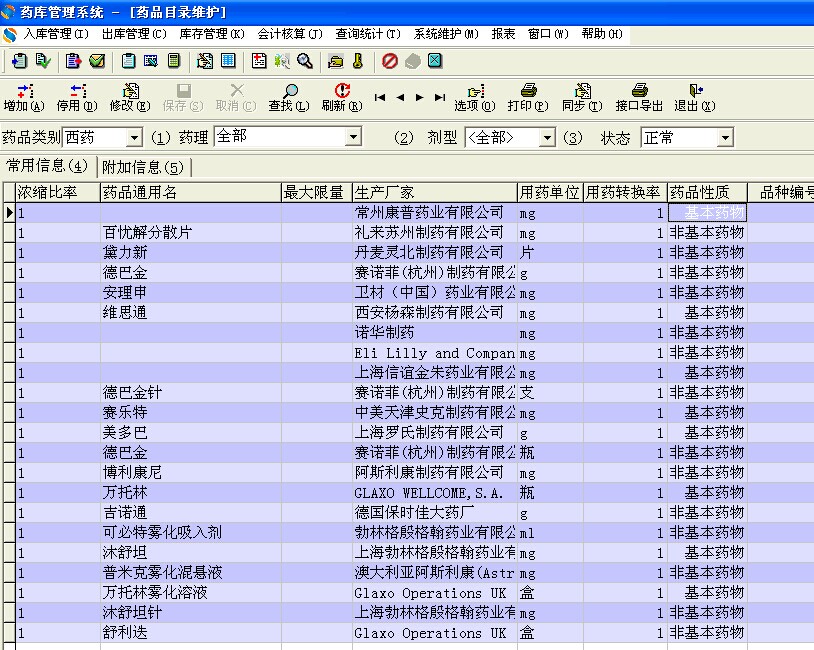Click the yellow key icon
Screen dimensions: 814x650
[358, 61]
